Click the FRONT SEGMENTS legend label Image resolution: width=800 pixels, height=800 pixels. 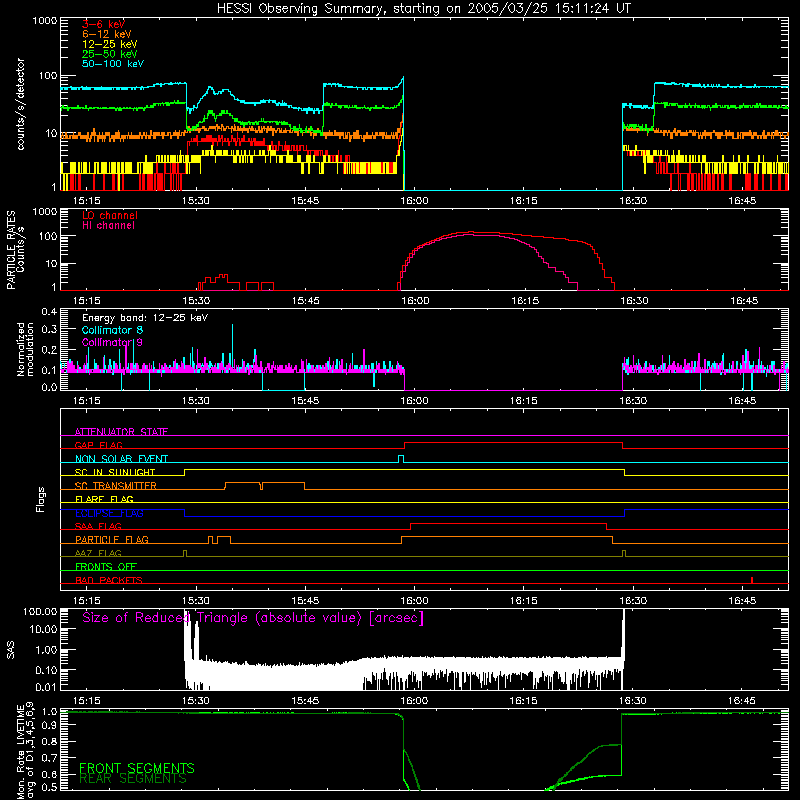[137, 768]
